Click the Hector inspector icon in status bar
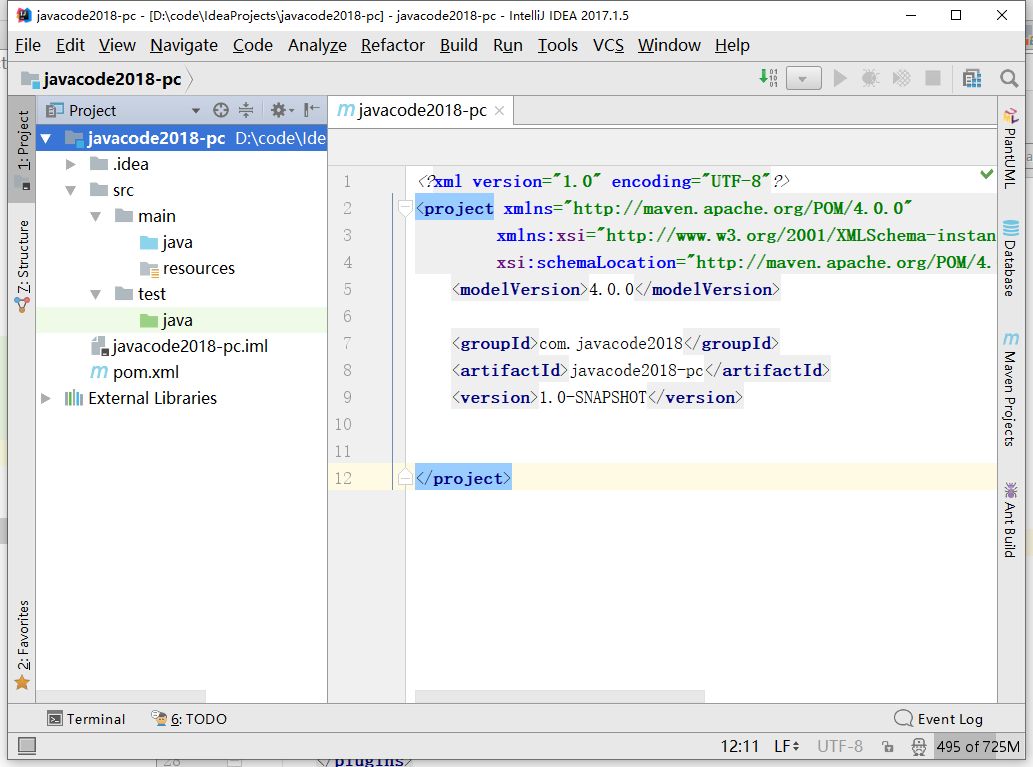1033x767 pixels. [x=918, y=746]
